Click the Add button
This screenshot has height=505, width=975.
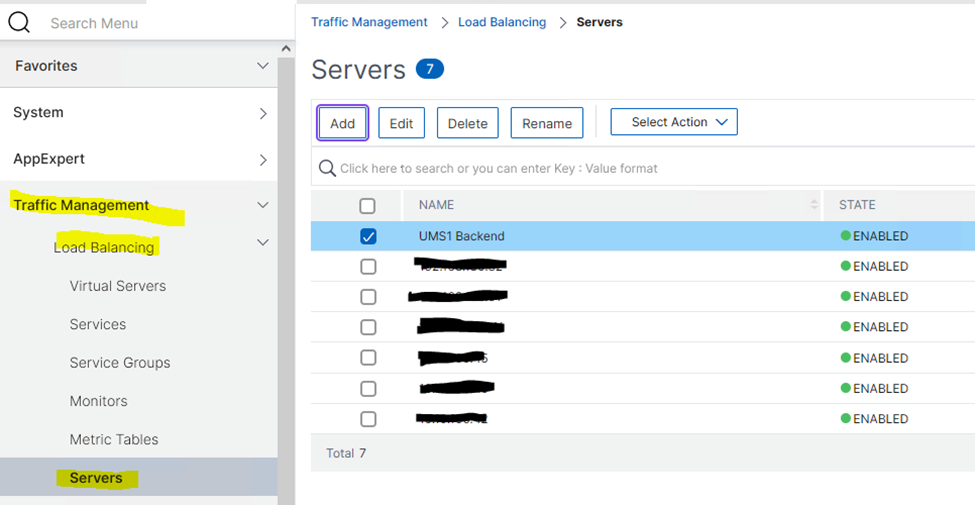point(343,123)
